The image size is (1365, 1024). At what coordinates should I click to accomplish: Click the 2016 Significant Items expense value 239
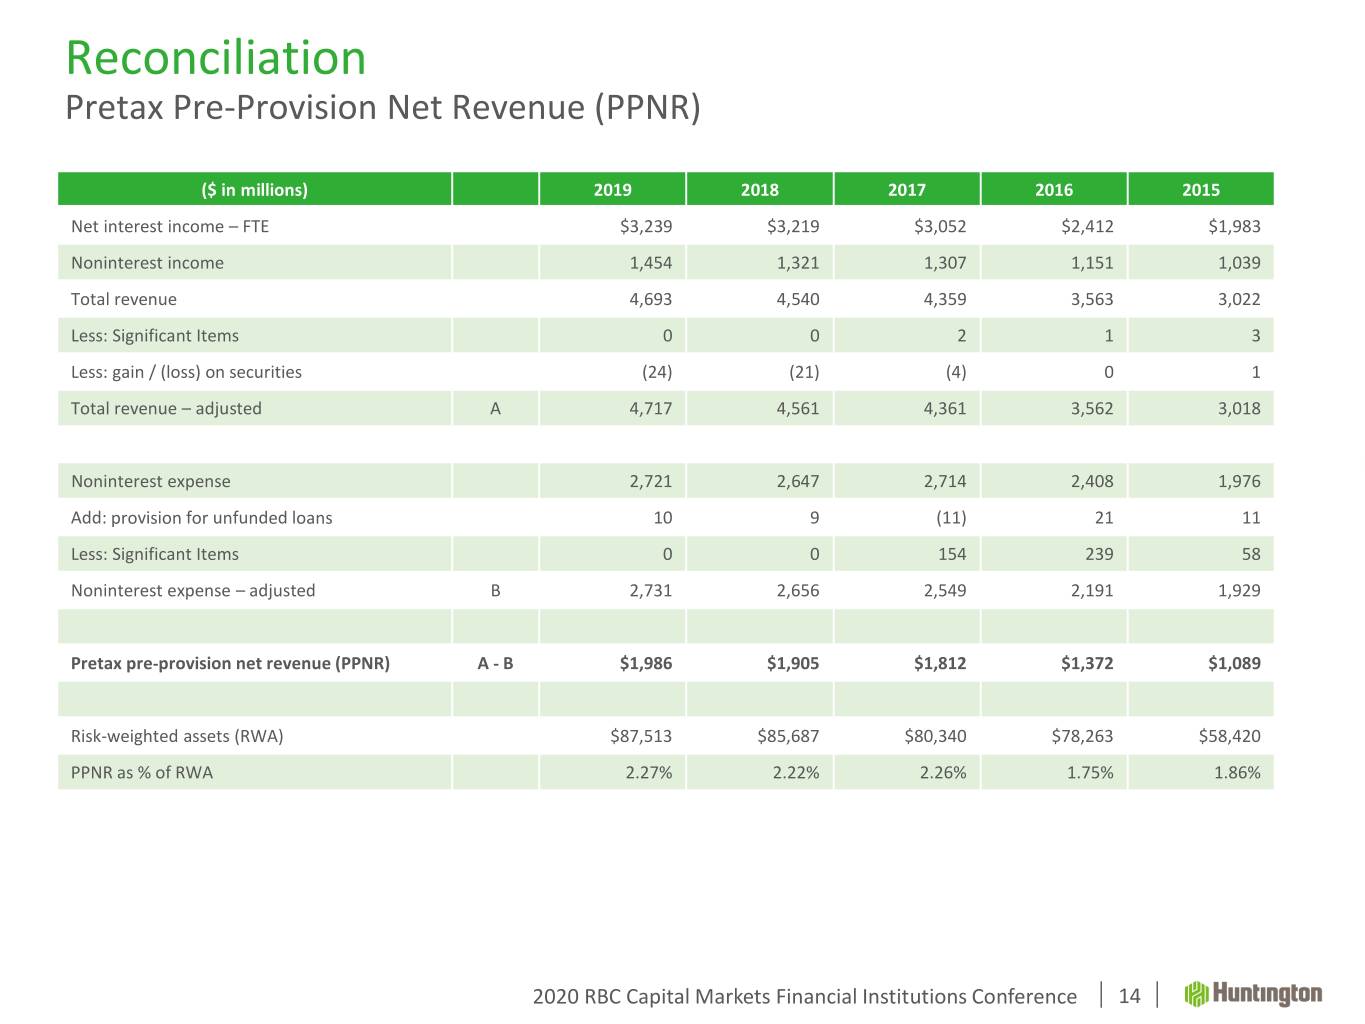(x=1098, y=554)
